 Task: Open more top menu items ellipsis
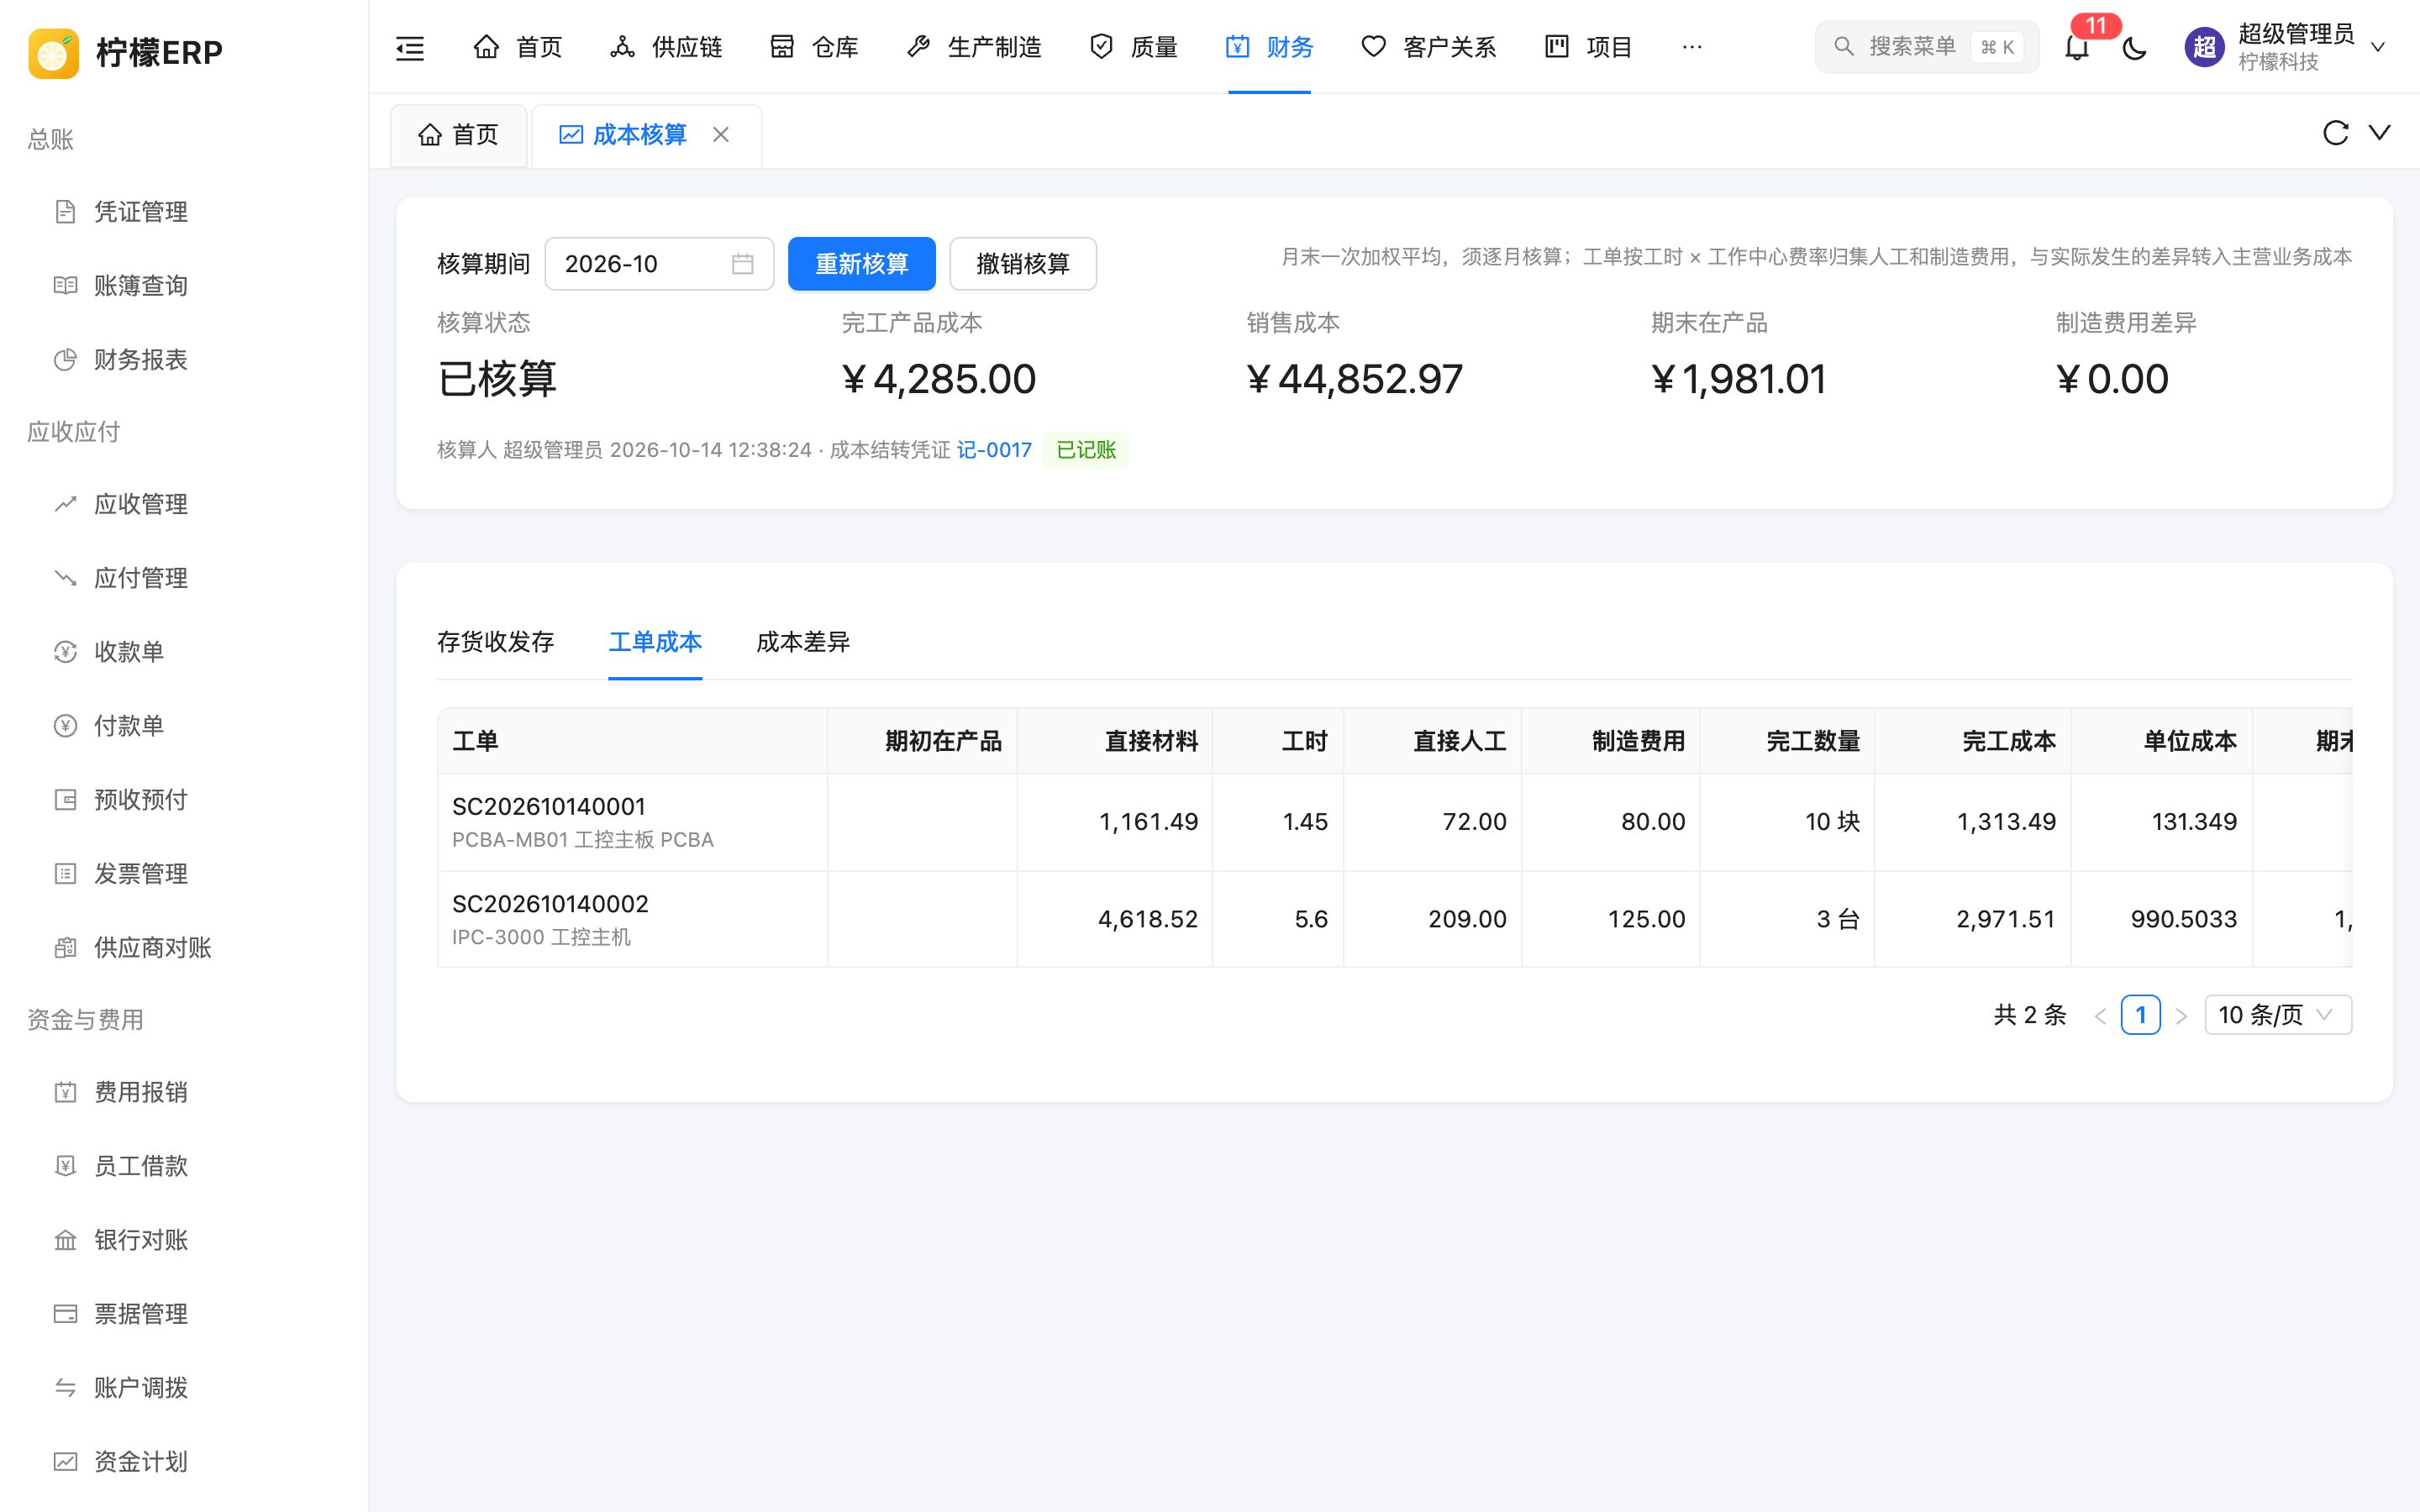pyautogui.click(x=1692, y=47)
